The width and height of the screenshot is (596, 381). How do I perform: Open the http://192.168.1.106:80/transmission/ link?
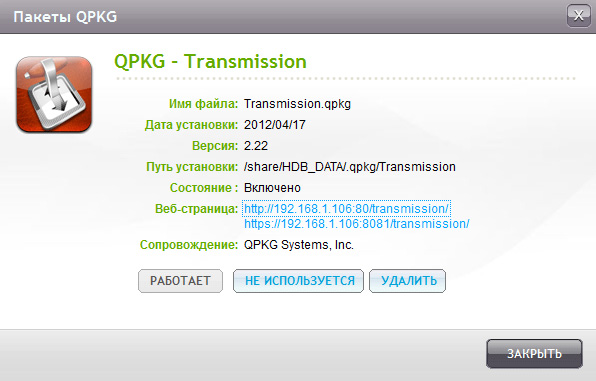346,208
